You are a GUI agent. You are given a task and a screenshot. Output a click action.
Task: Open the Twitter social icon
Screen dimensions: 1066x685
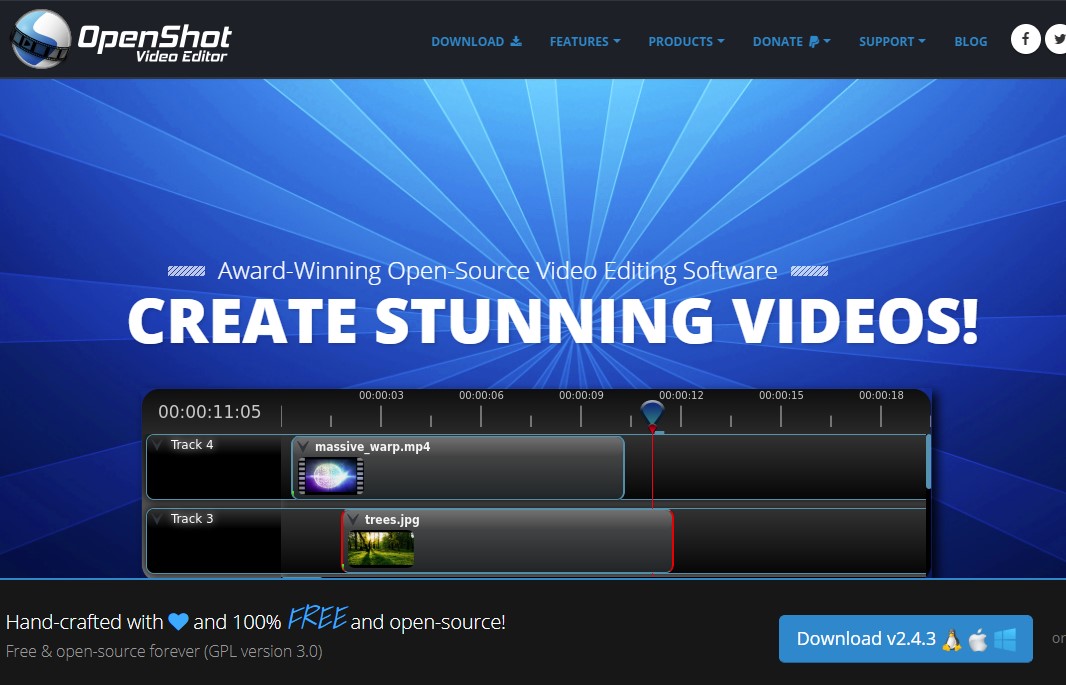point(1057,40)
